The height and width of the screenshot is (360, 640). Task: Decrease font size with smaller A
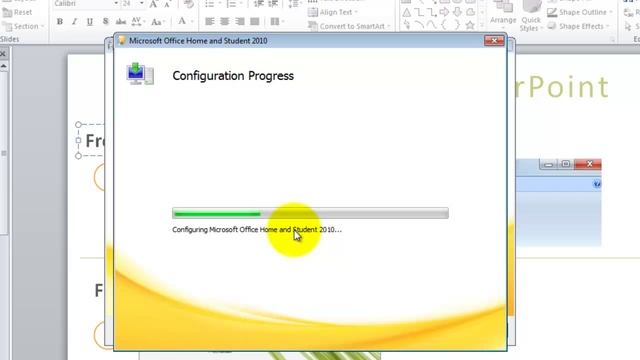tap(167, 4)
